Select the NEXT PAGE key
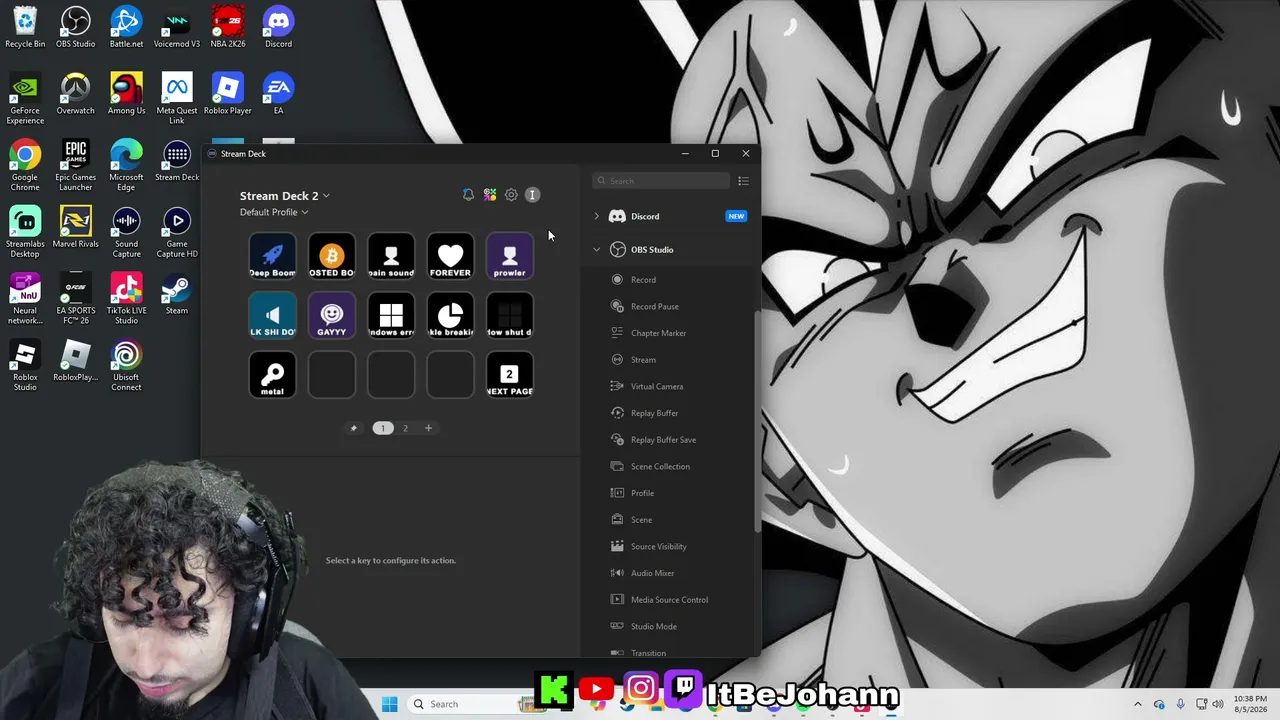 510,375
